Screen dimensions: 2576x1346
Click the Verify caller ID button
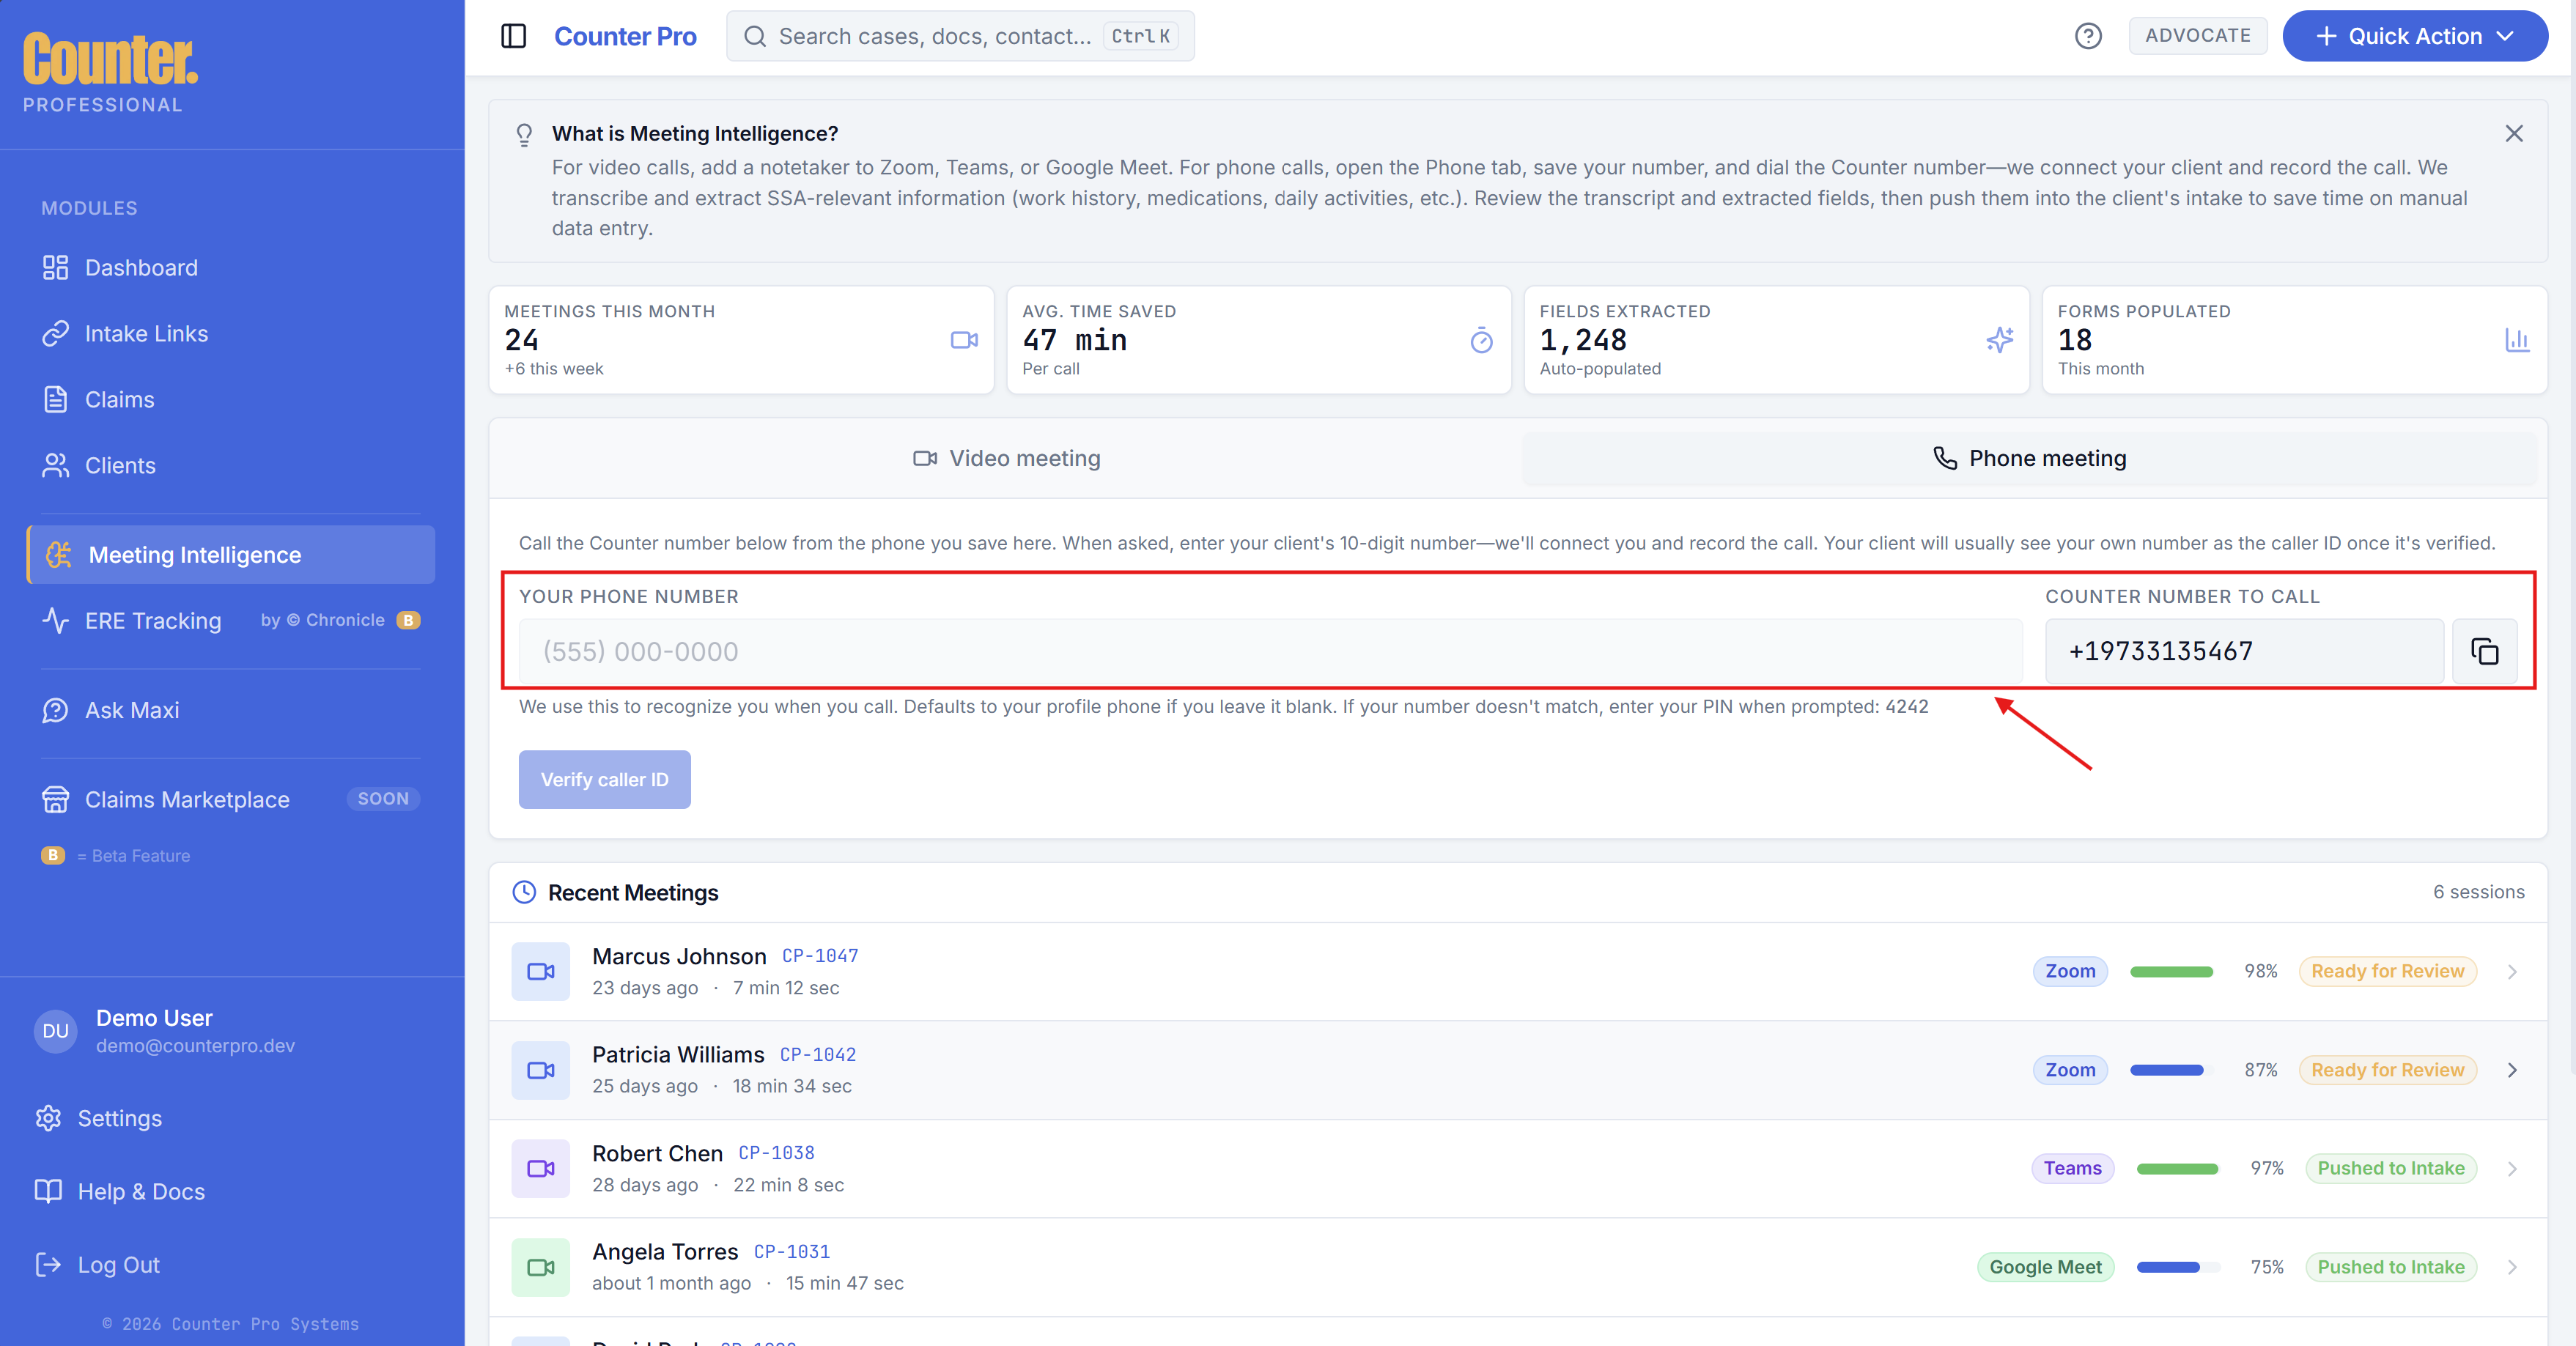(x=604, y=780)
